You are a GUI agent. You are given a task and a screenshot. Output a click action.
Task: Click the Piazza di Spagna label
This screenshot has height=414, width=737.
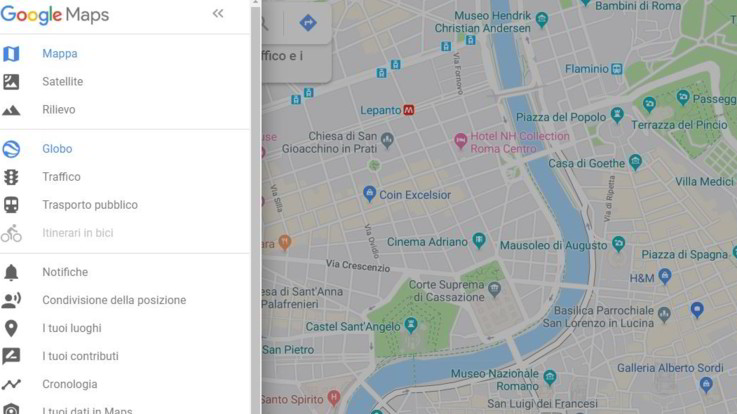pos(684,255)
